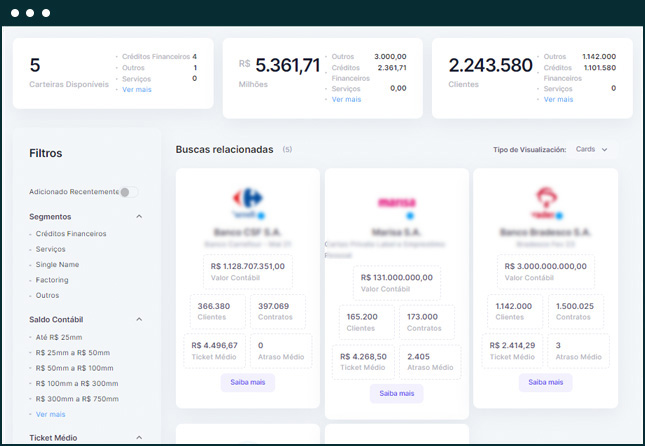
Task: Open Ver mais under Saldo Contábil filters
Action: [50, 414]
